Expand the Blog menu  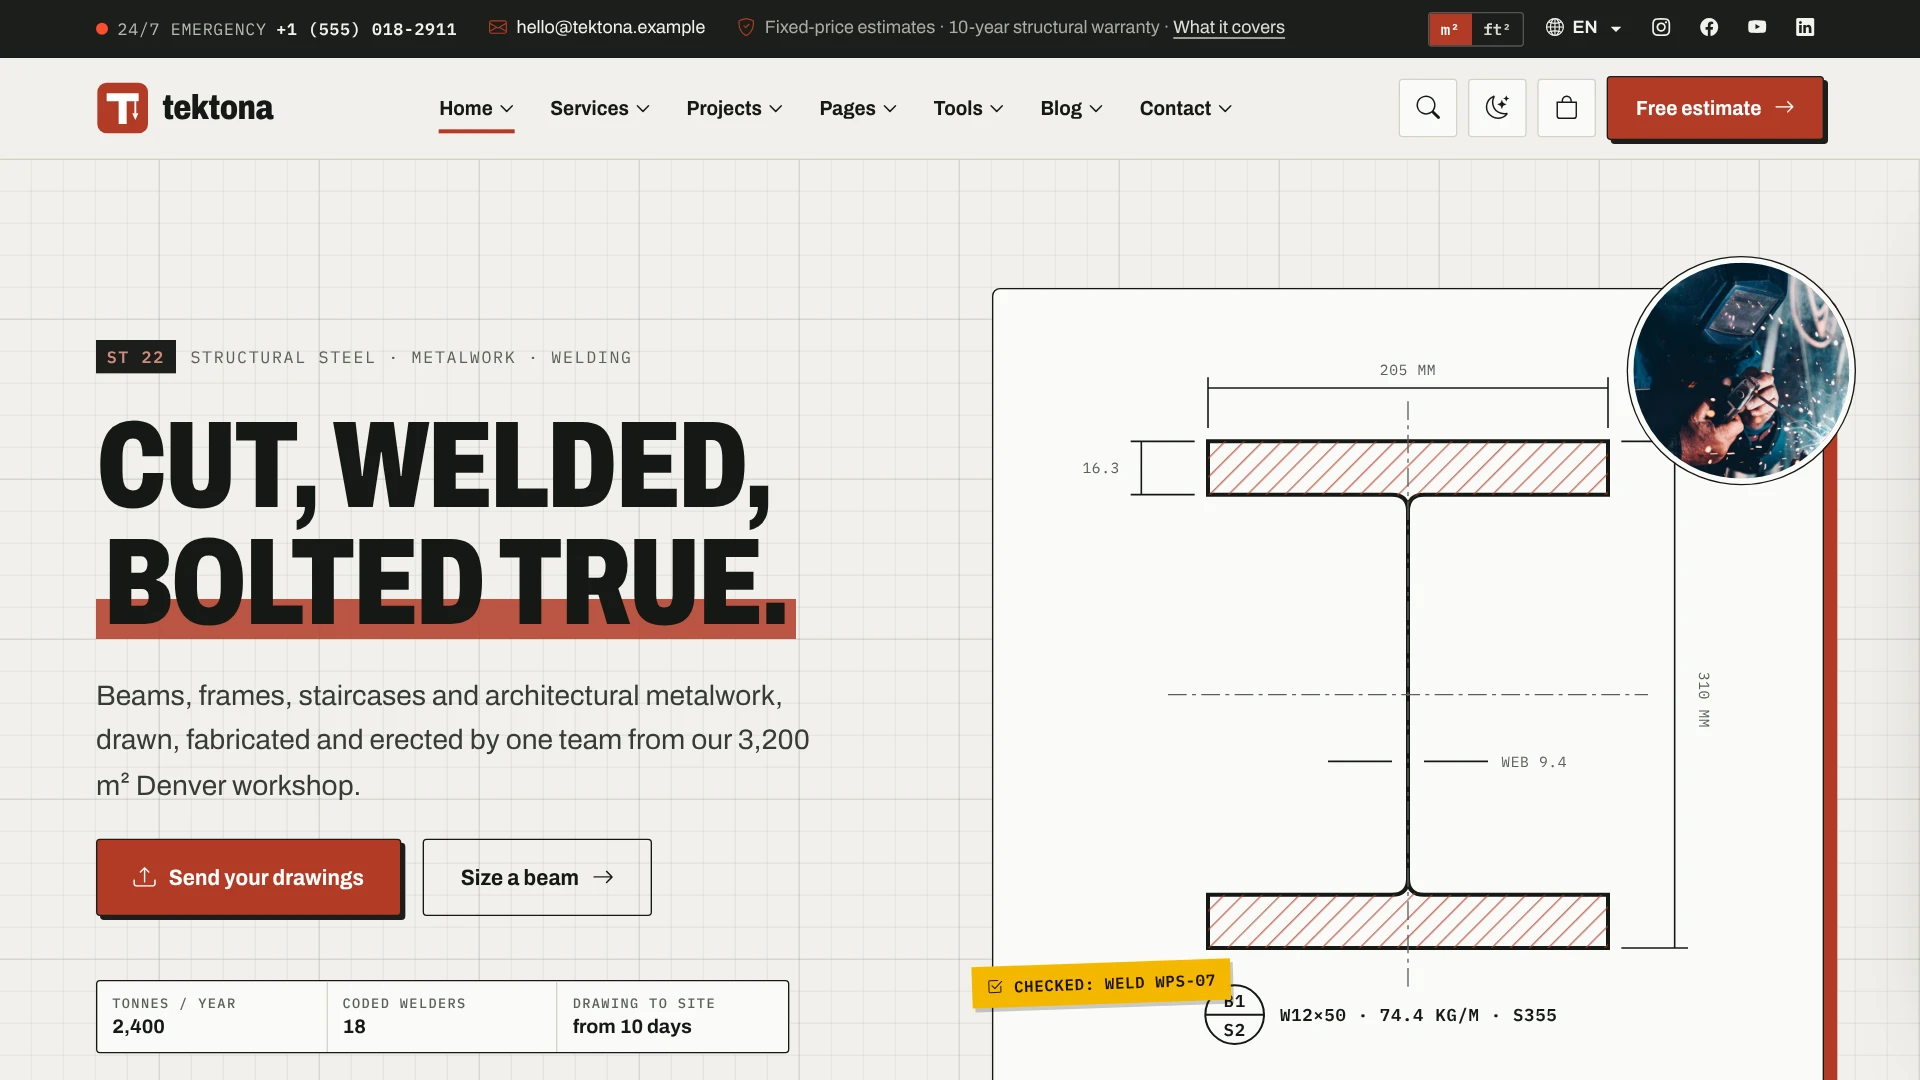coord(1071,108)
